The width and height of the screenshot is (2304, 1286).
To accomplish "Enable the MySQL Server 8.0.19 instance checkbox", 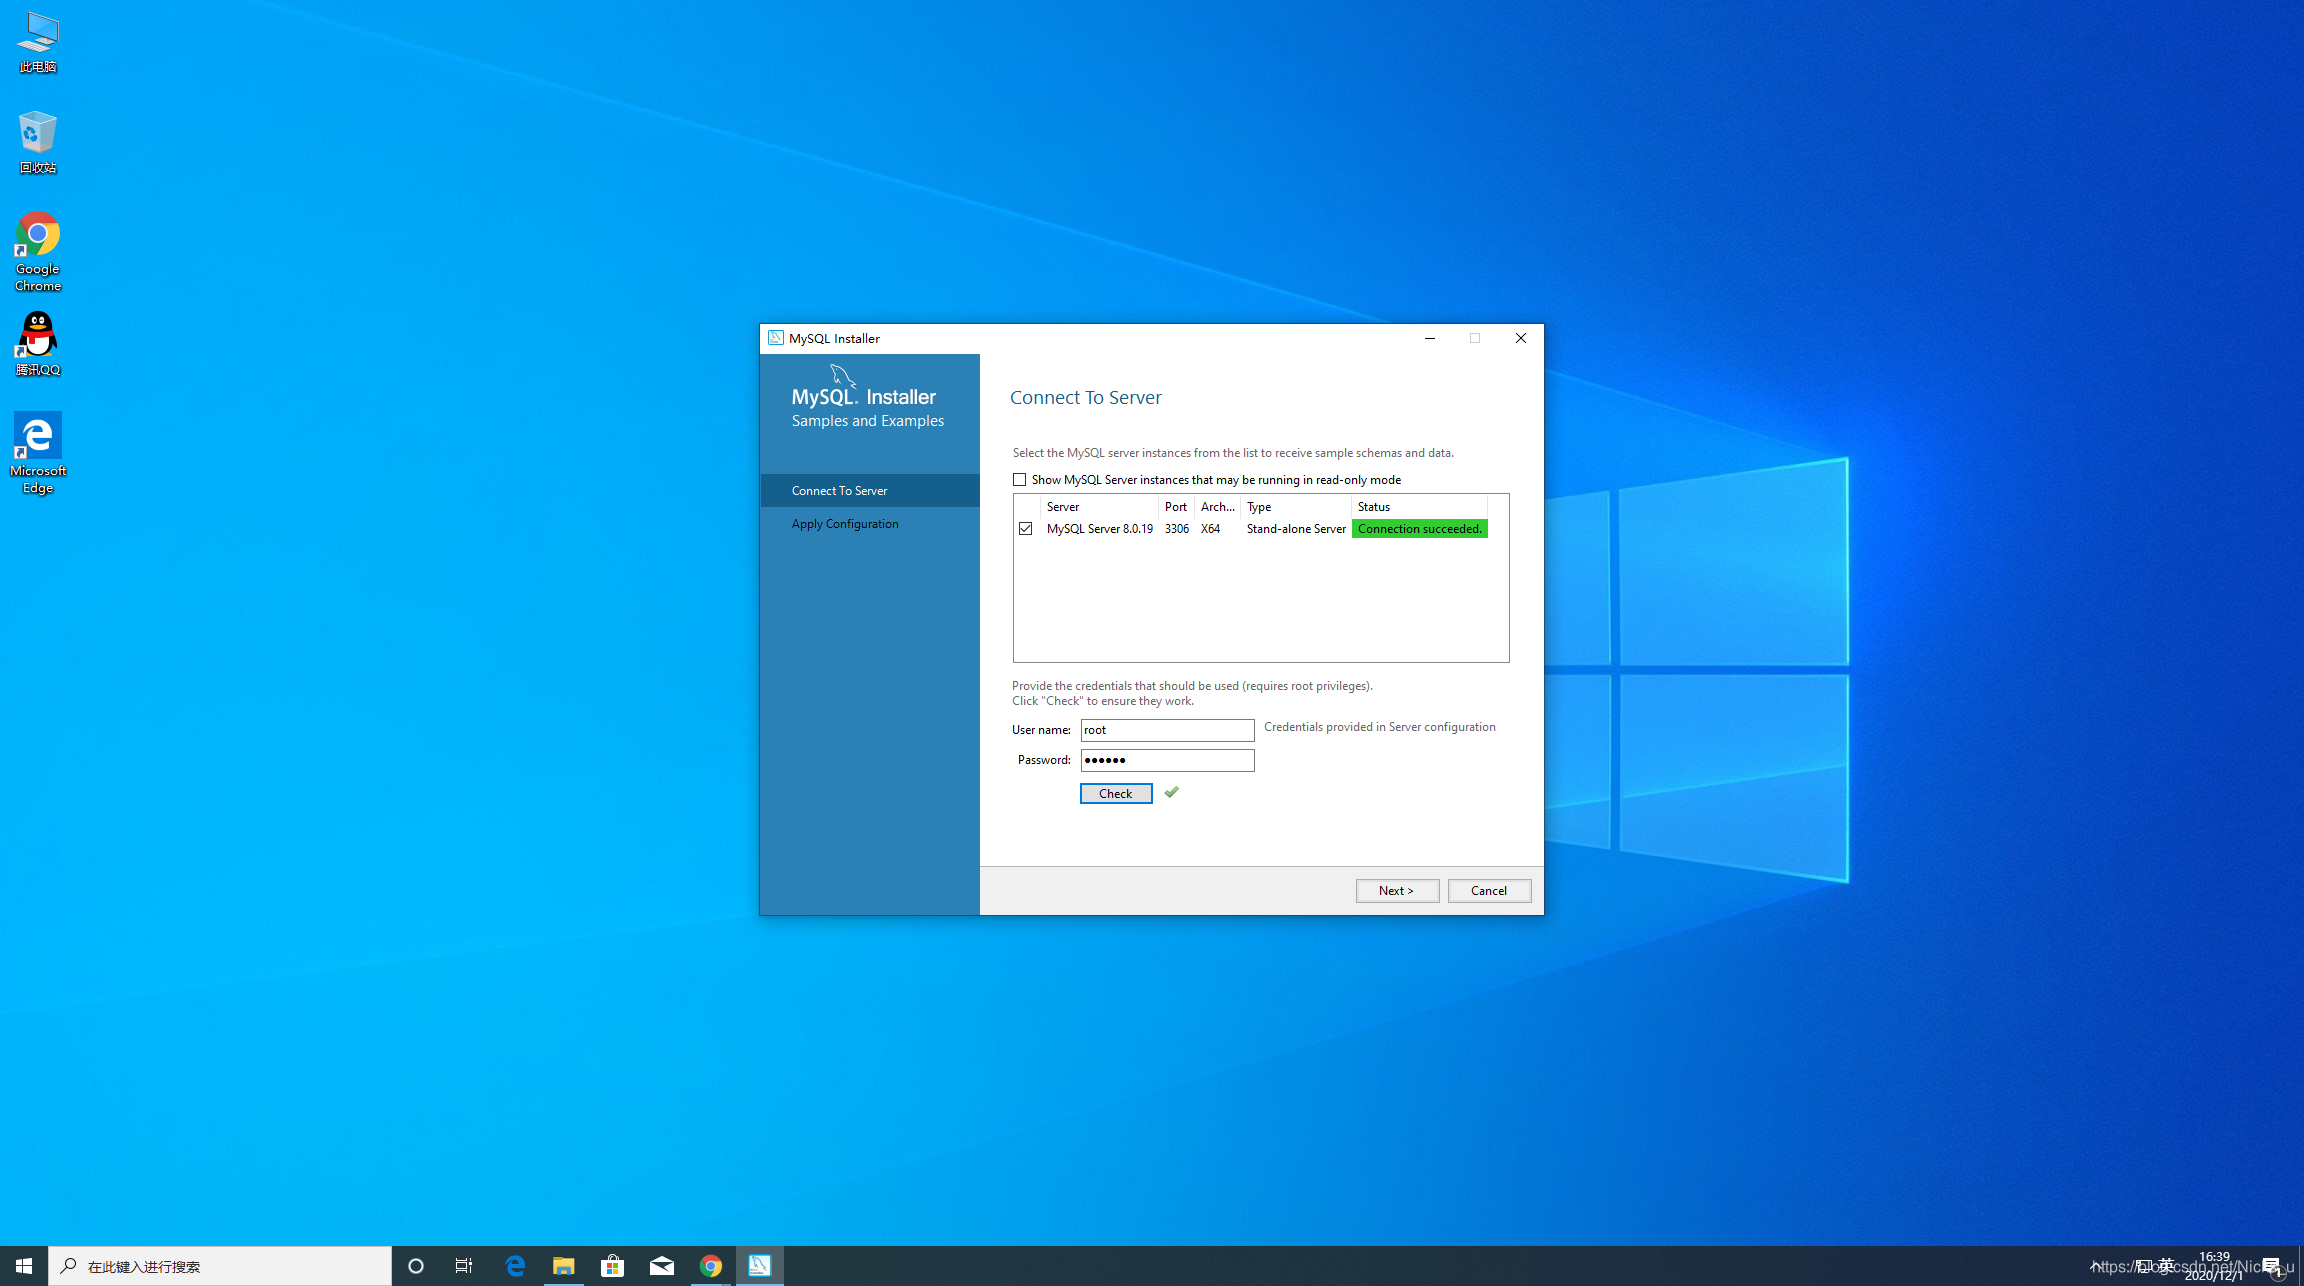I will click(1025, 528).
